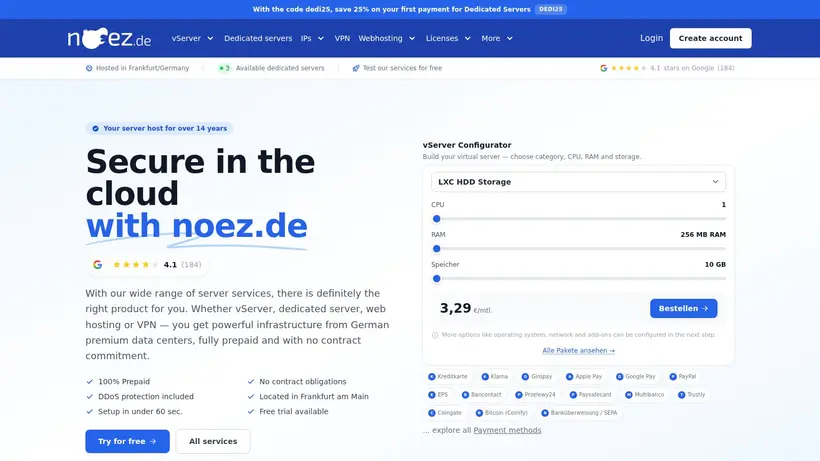Click the Google icon in top rating bar

[x=603, y=68]
